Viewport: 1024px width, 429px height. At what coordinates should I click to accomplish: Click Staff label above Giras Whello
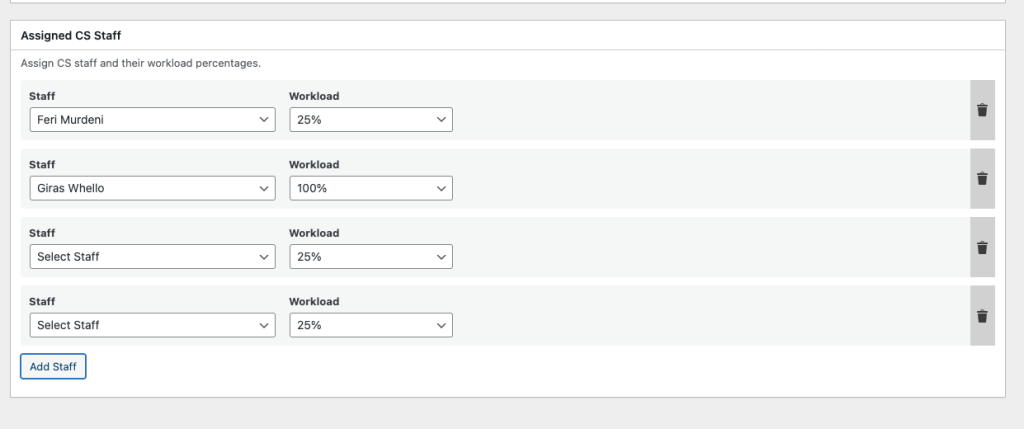(42, 165)
